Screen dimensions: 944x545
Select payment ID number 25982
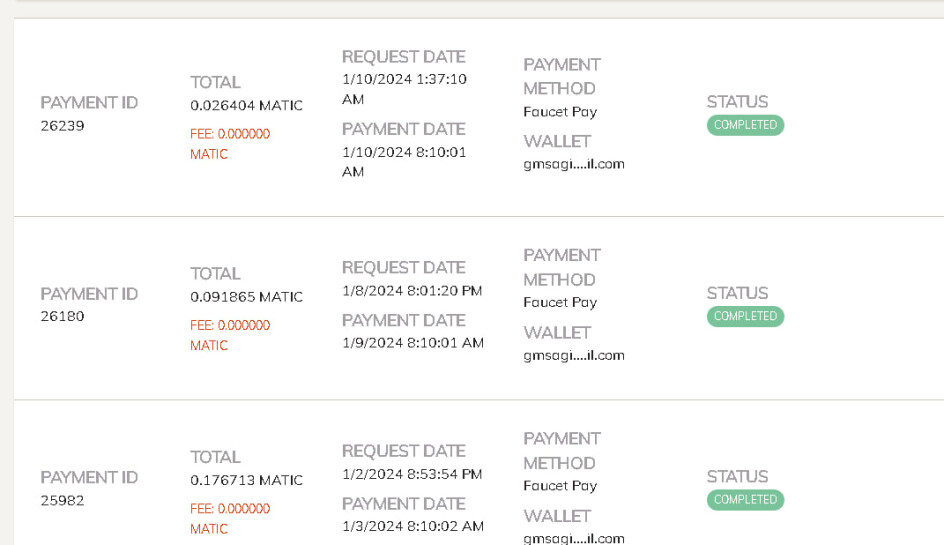click(x=63, y=500)
